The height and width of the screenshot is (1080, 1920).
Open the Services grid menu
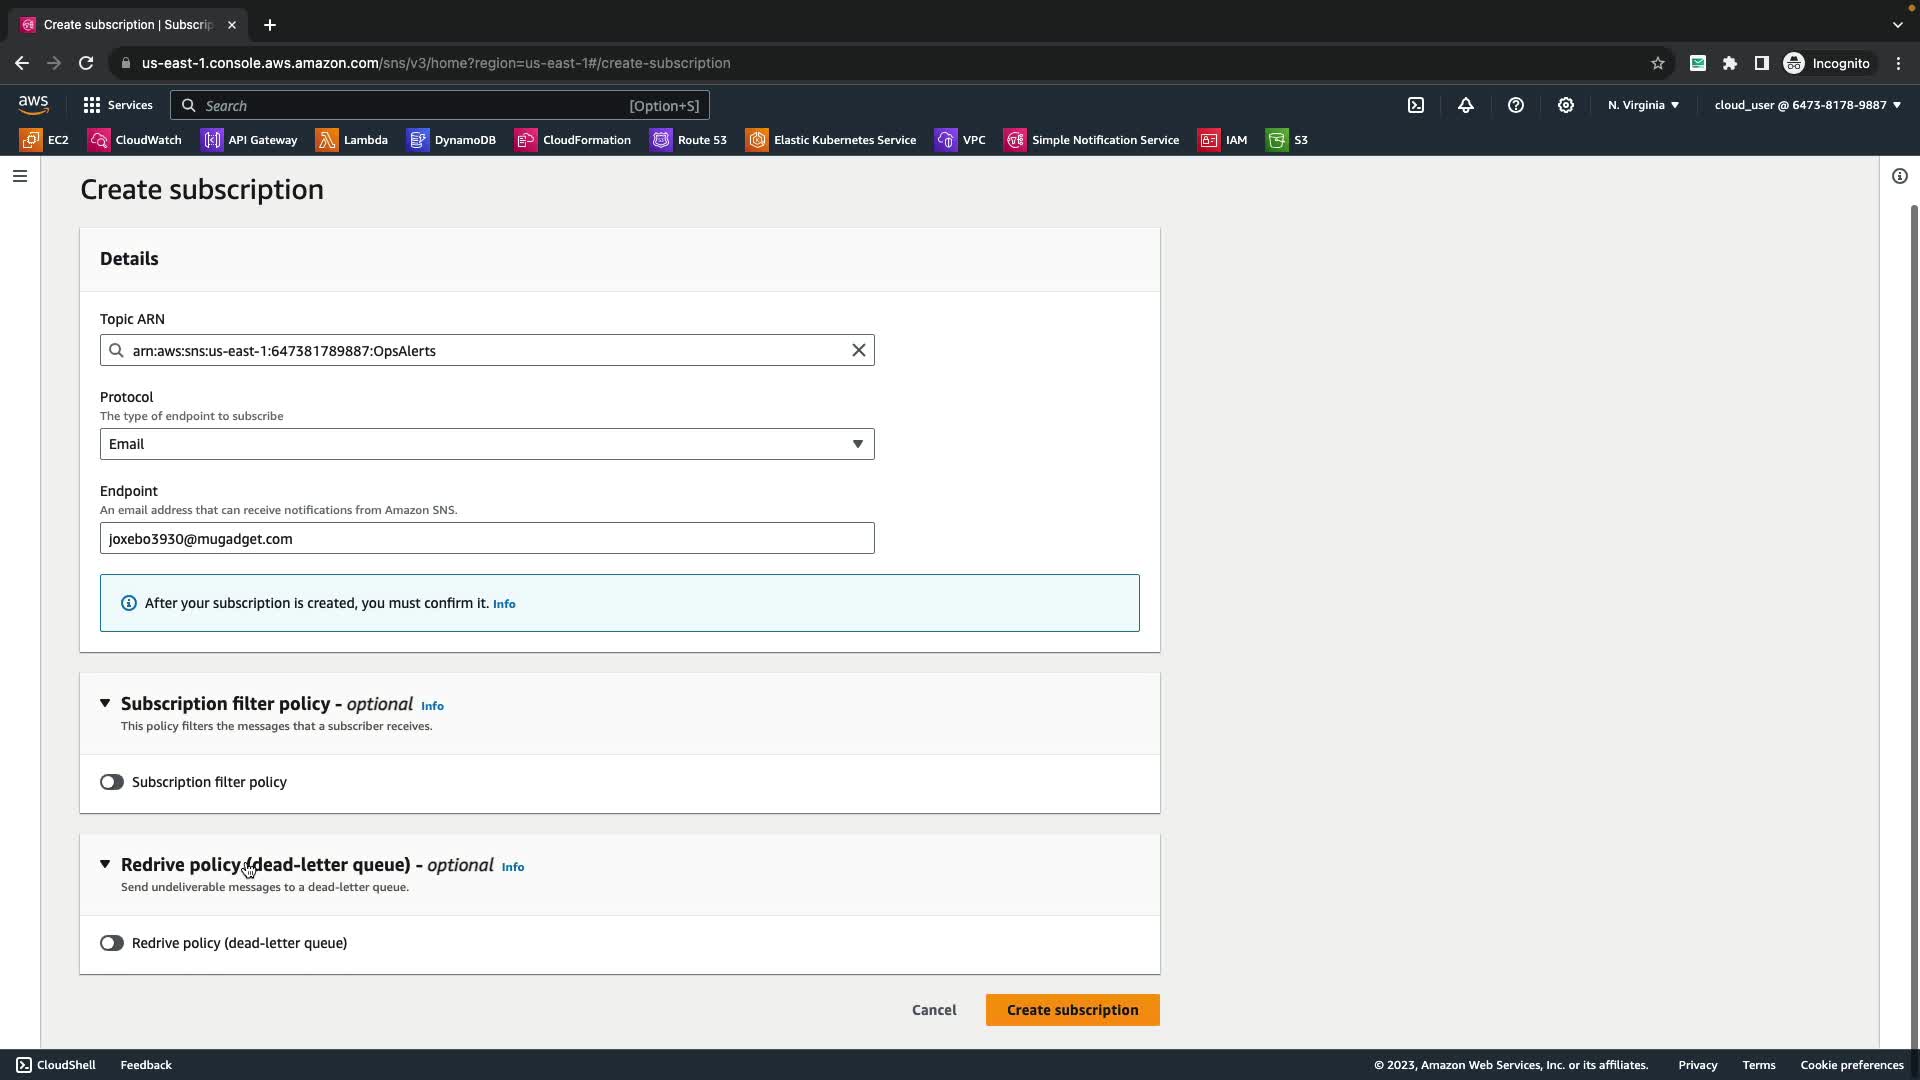118,105
